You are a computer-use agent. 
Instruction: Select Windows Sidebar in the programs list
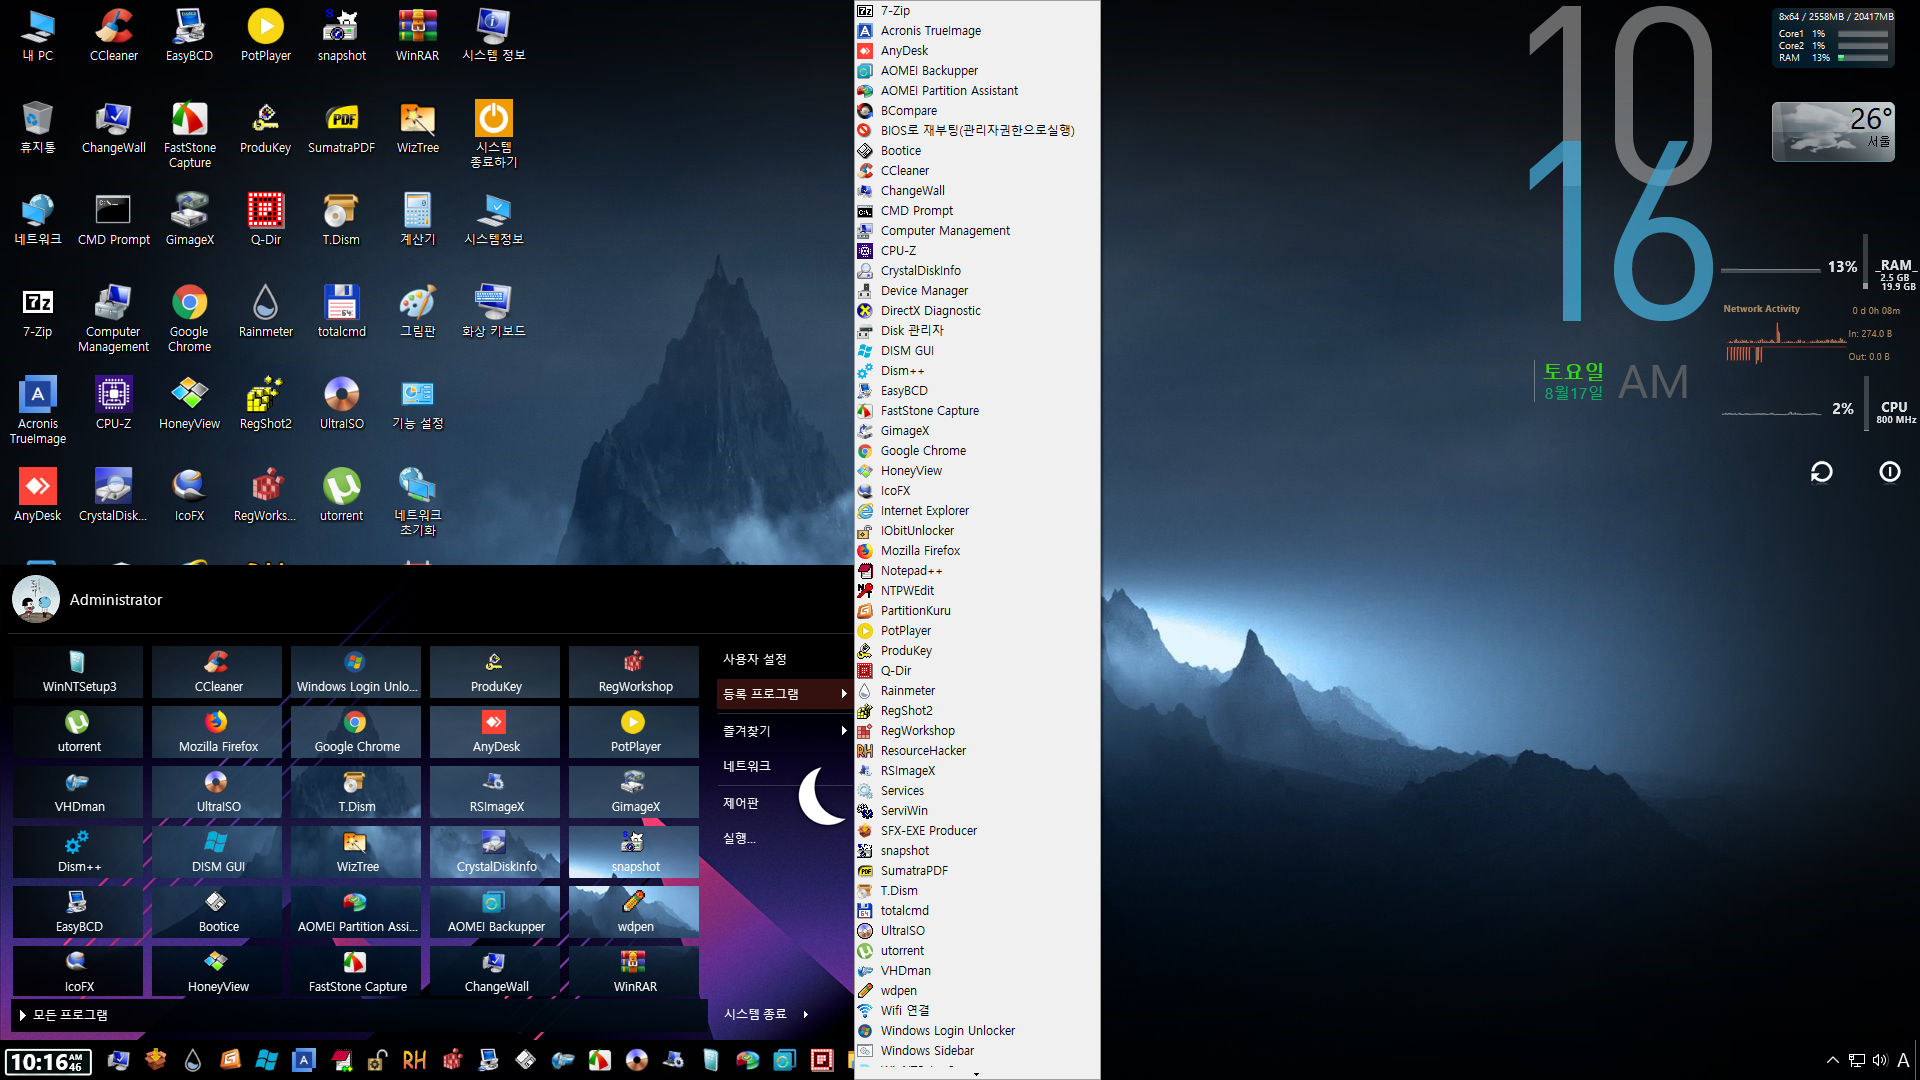(978, 1051)
